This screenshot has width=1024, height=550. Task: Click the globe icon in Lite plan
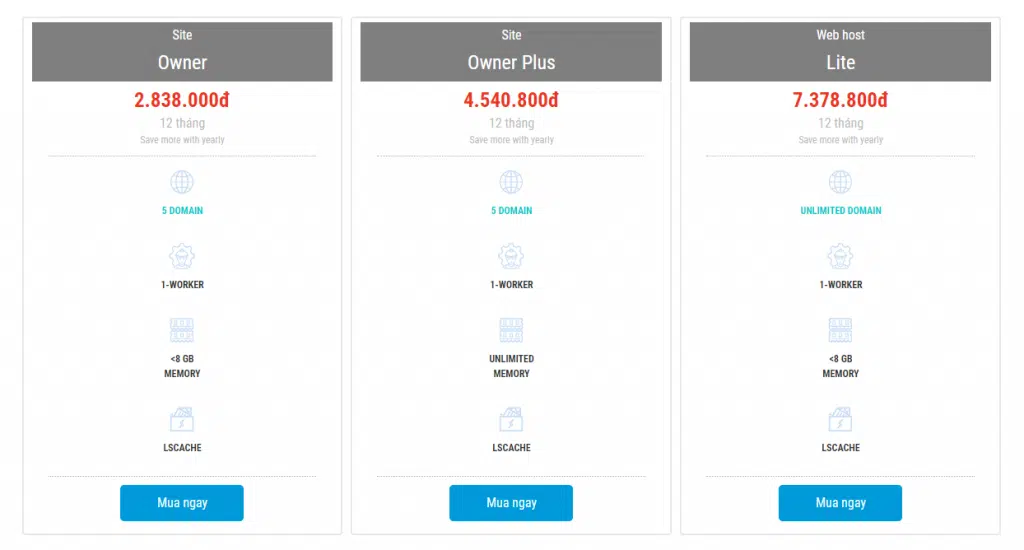[x=840, y=182]
